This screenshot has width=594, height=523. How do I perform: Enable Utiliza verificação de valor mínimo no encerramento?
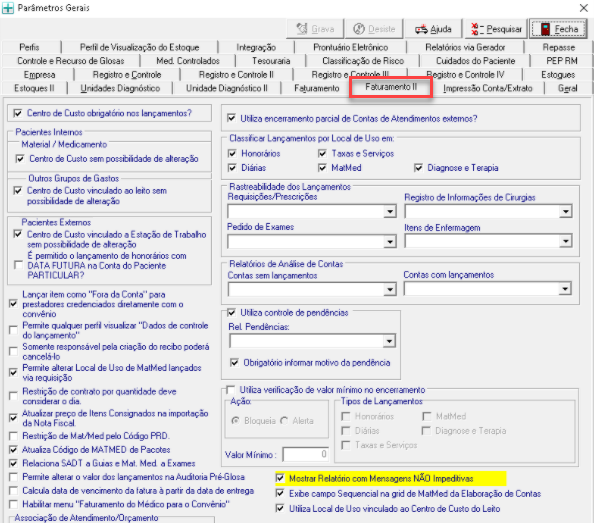coord(230,390)
